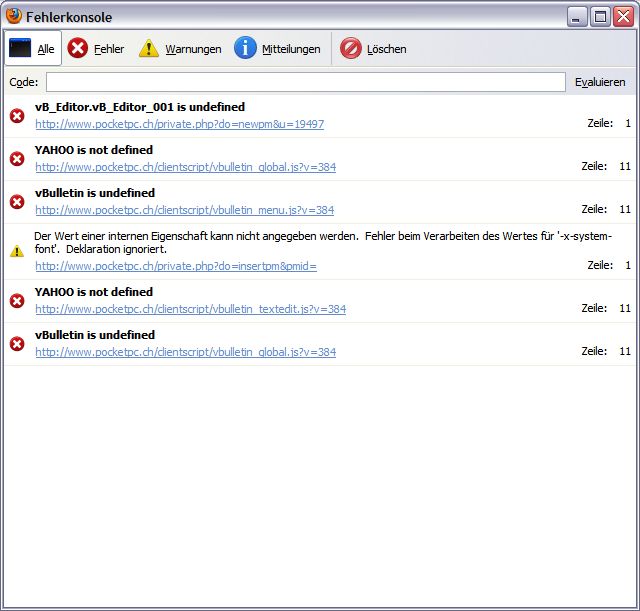
Task: Open first vbulletin_global.js link under YAHOO error
Action: (186, 167)
